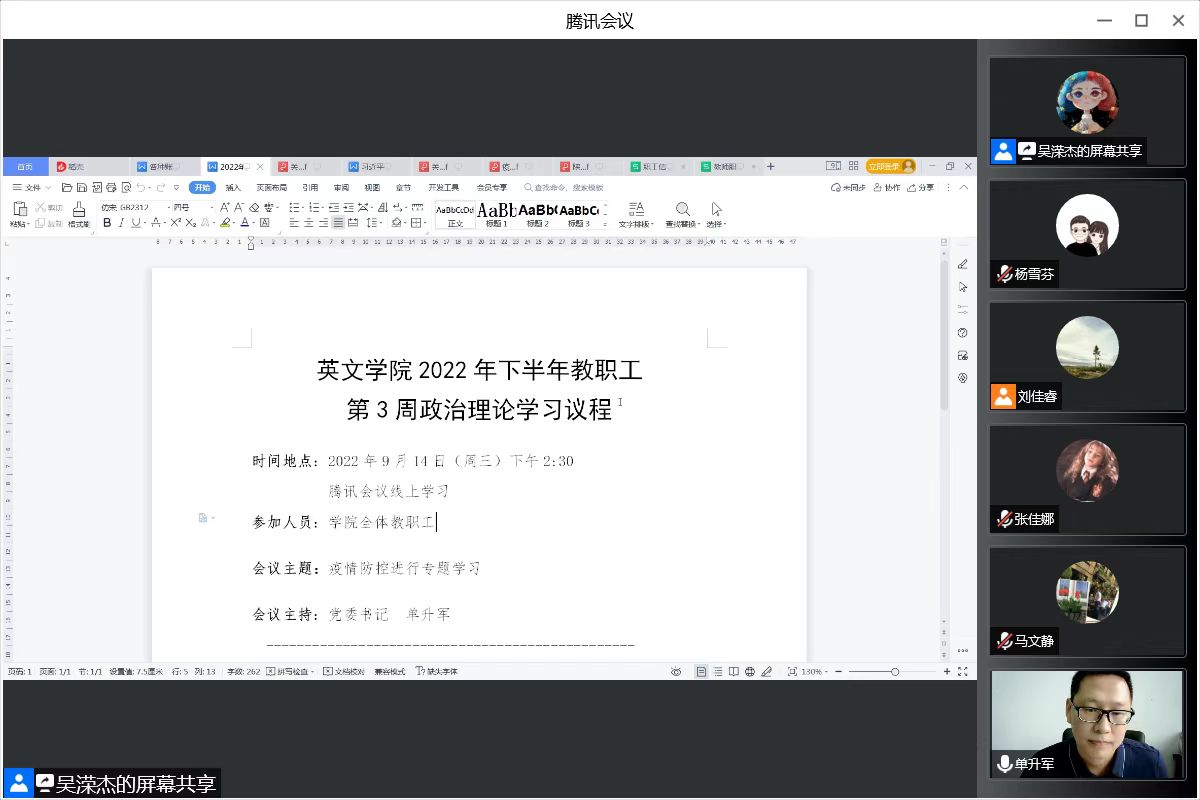Select the justify alignment icon
1200x800 pixels.
pos(338,223)
